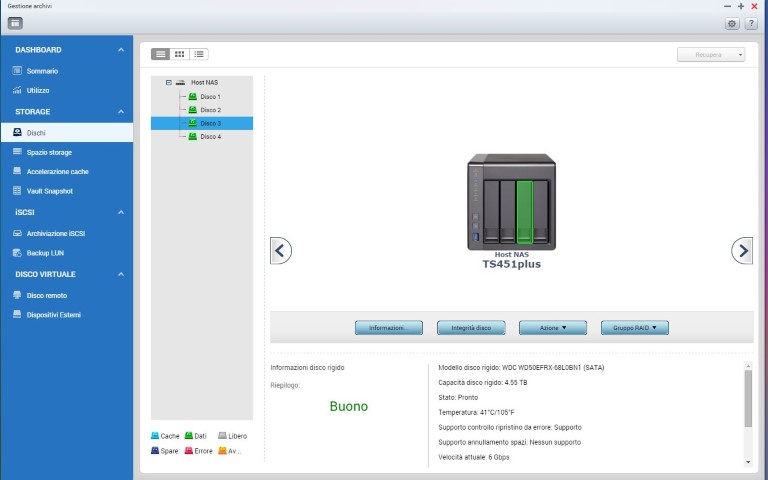This screenshot has width=768, height=480.
Task: Switch to list view mode icon
Action: tap(160, 54)
